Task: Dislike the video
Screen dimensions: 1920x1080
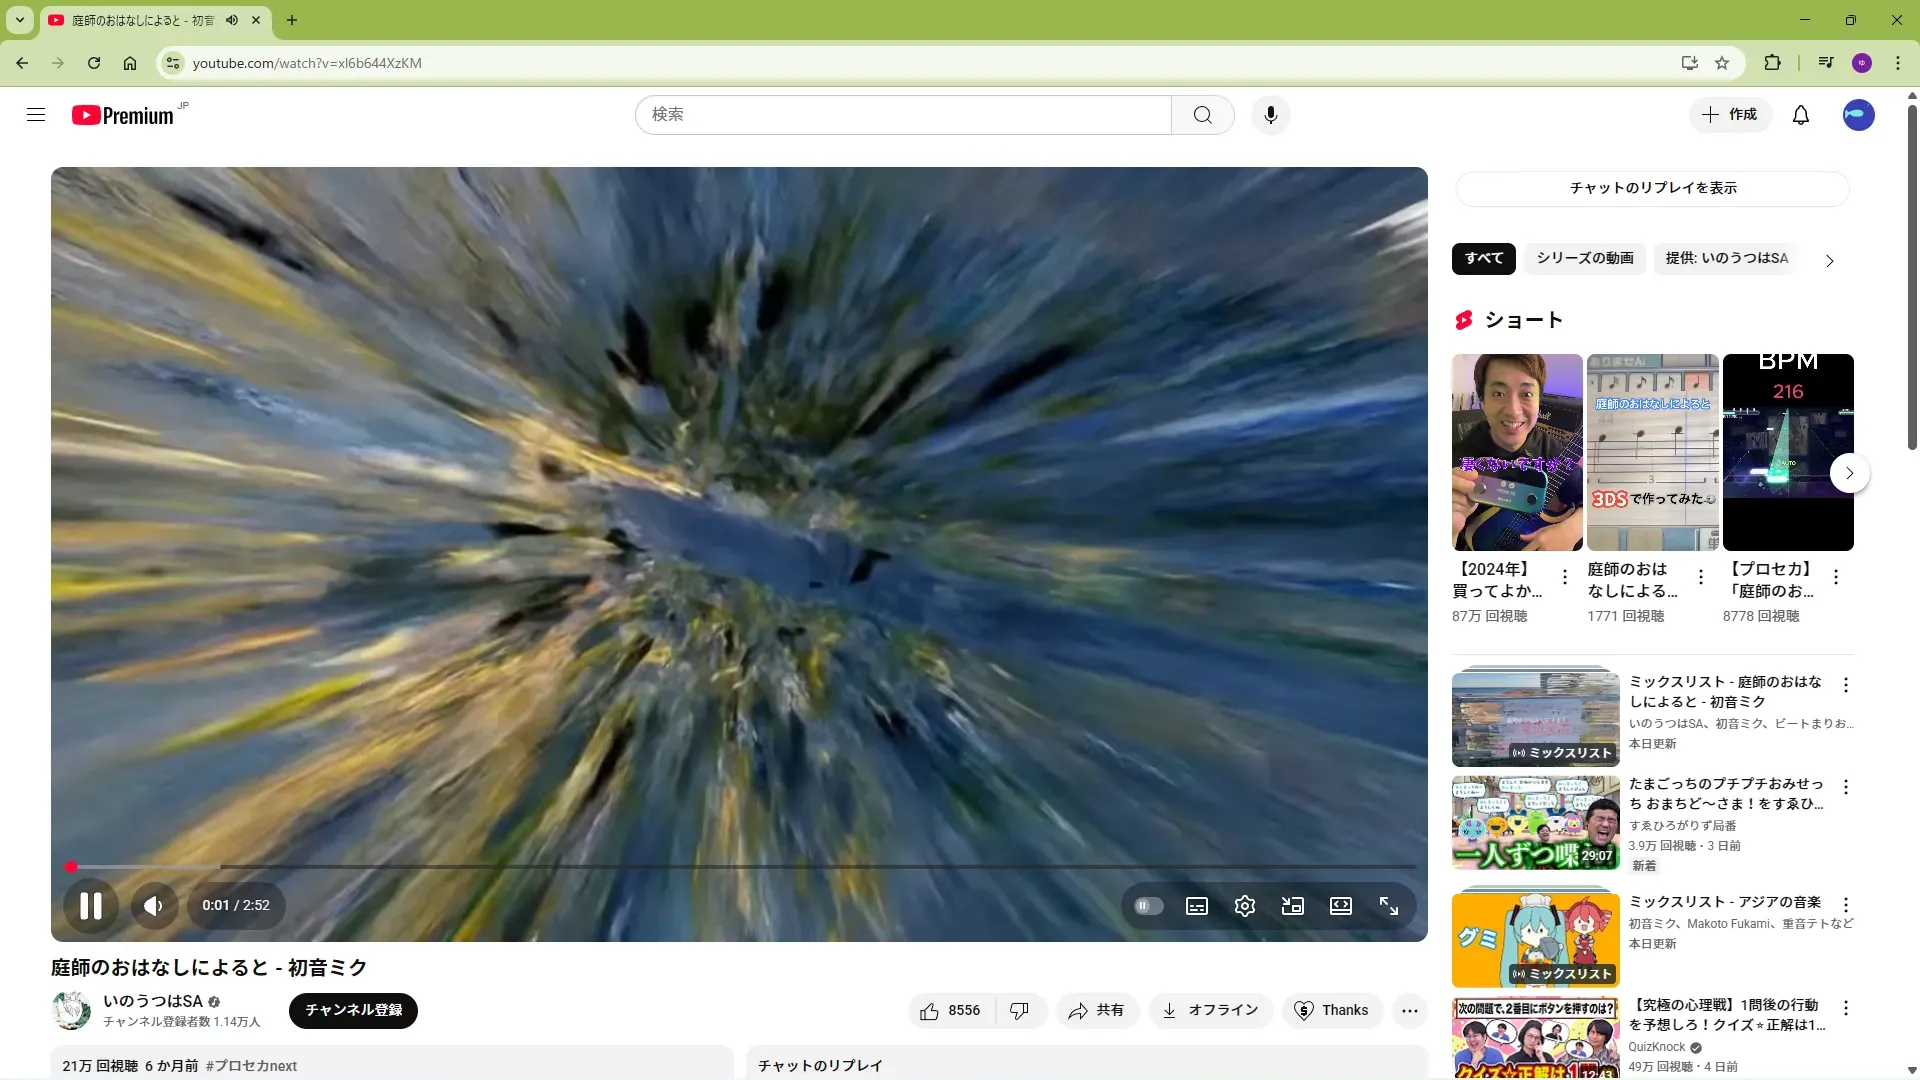Action: 1019,1011
